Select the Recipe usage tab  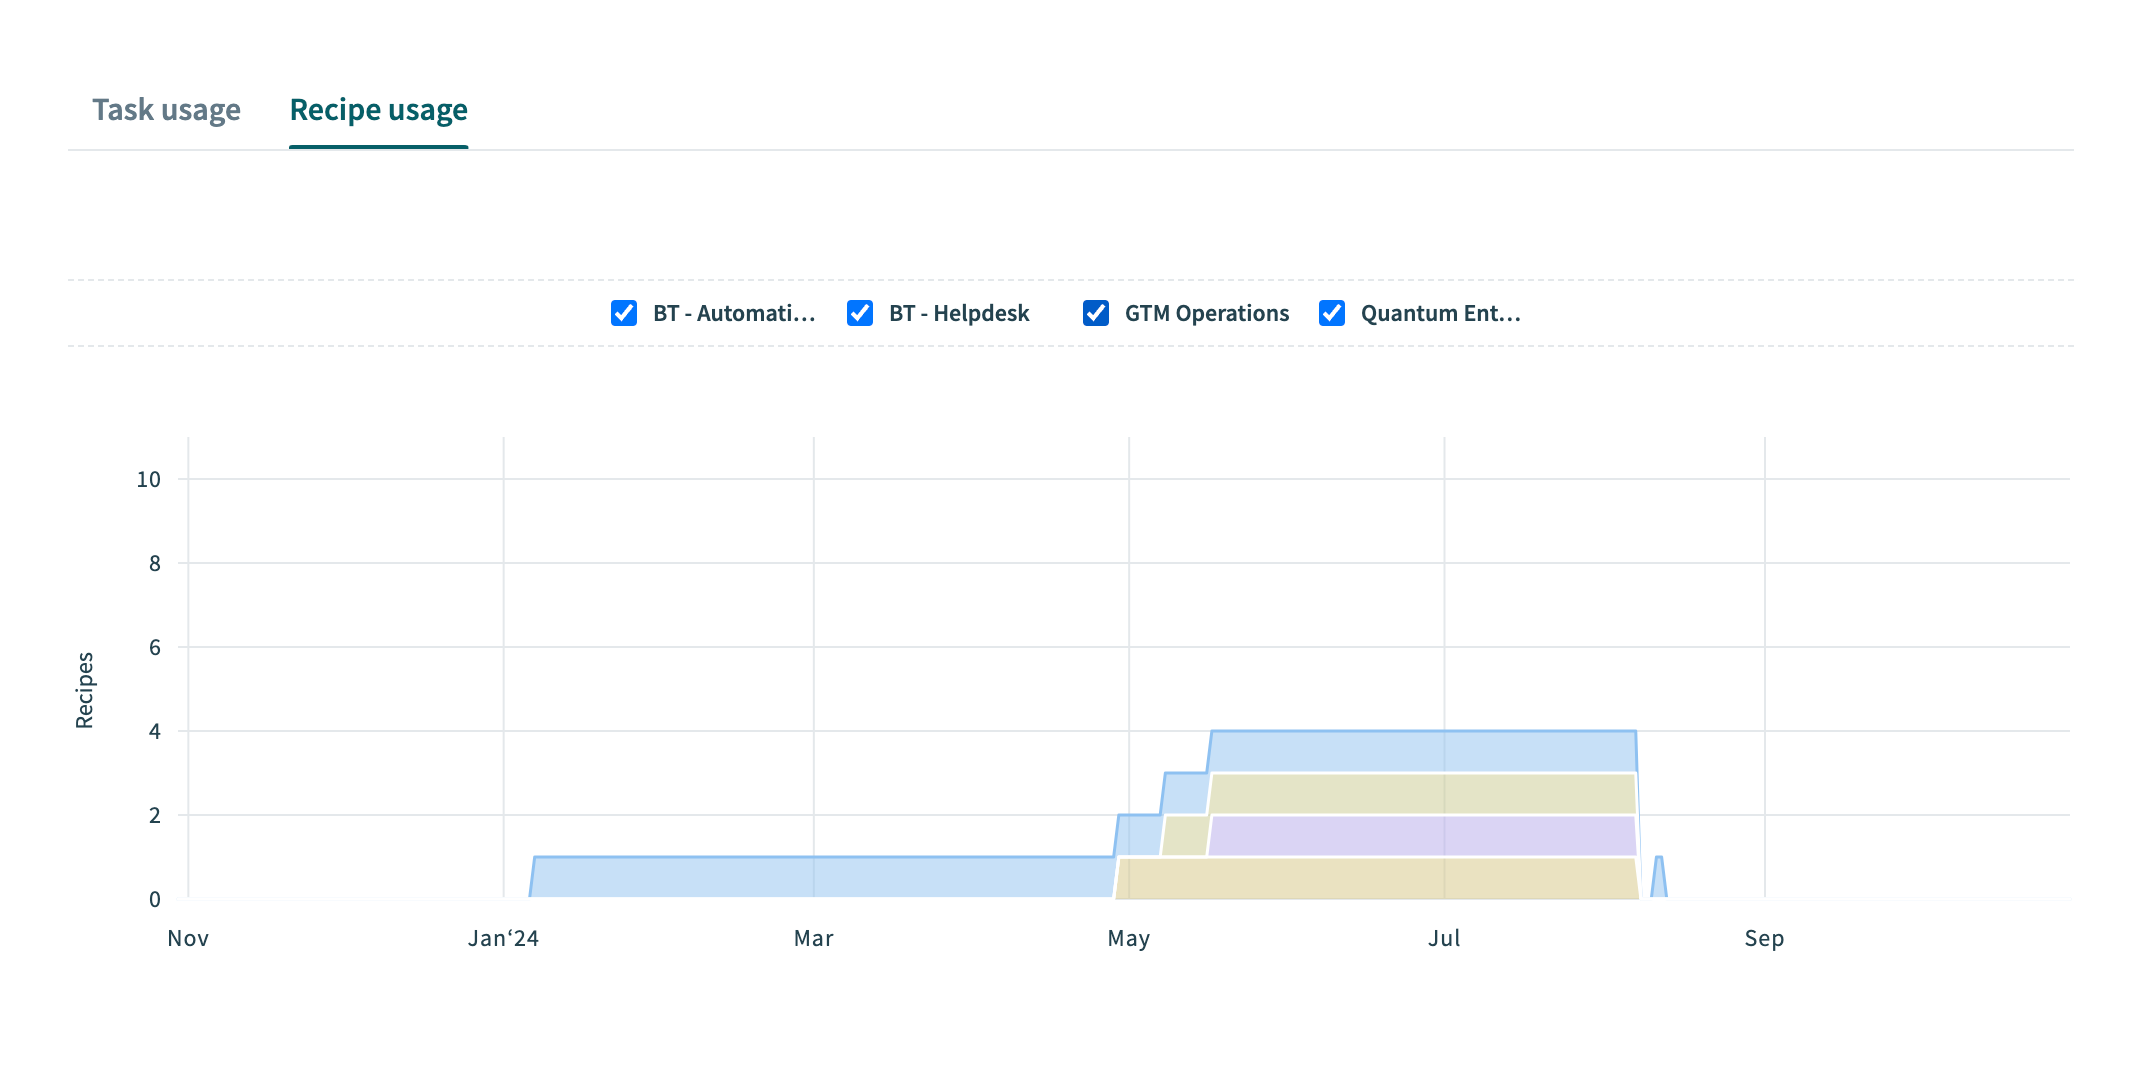tap(378, 110)
